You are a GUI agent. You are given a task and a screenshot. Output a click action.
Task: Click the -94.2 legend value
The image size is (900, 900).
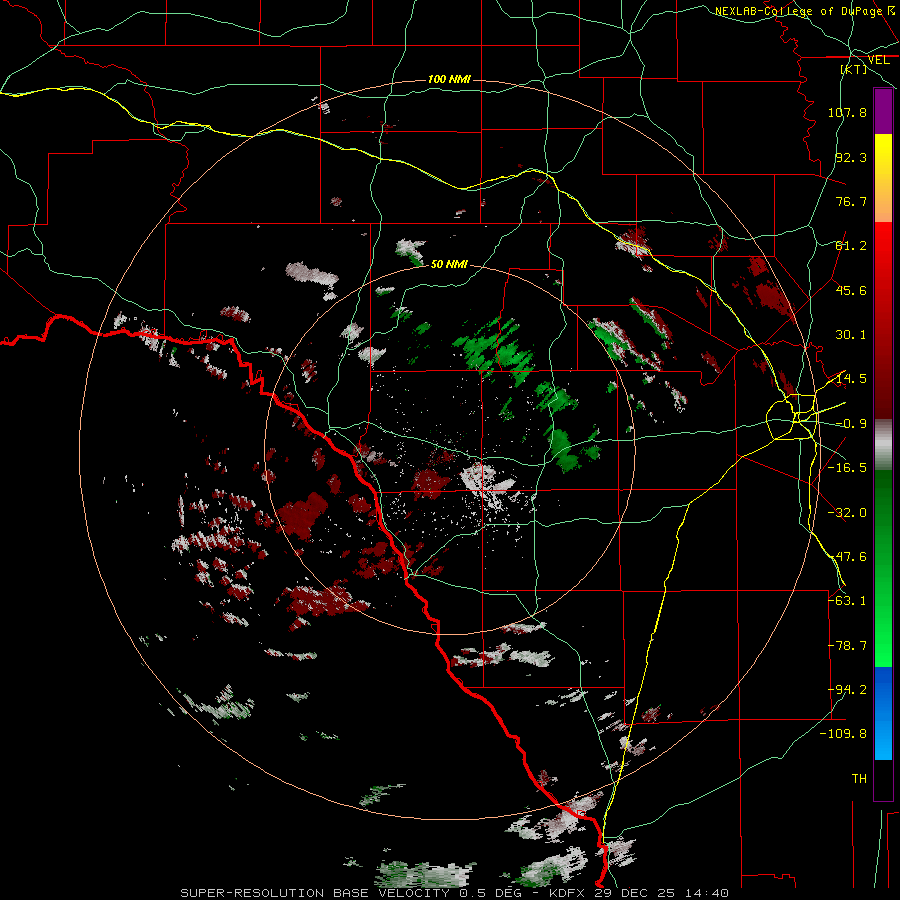pyautogui.click(x=847, y=690)
